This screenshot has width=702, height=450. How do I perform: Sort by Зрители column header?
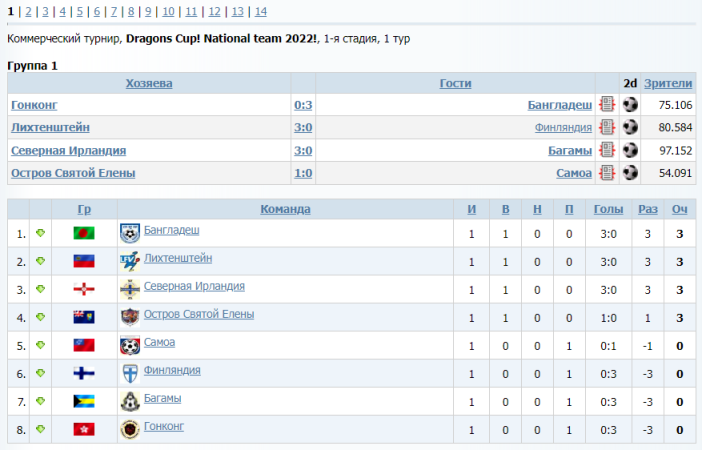667,83
